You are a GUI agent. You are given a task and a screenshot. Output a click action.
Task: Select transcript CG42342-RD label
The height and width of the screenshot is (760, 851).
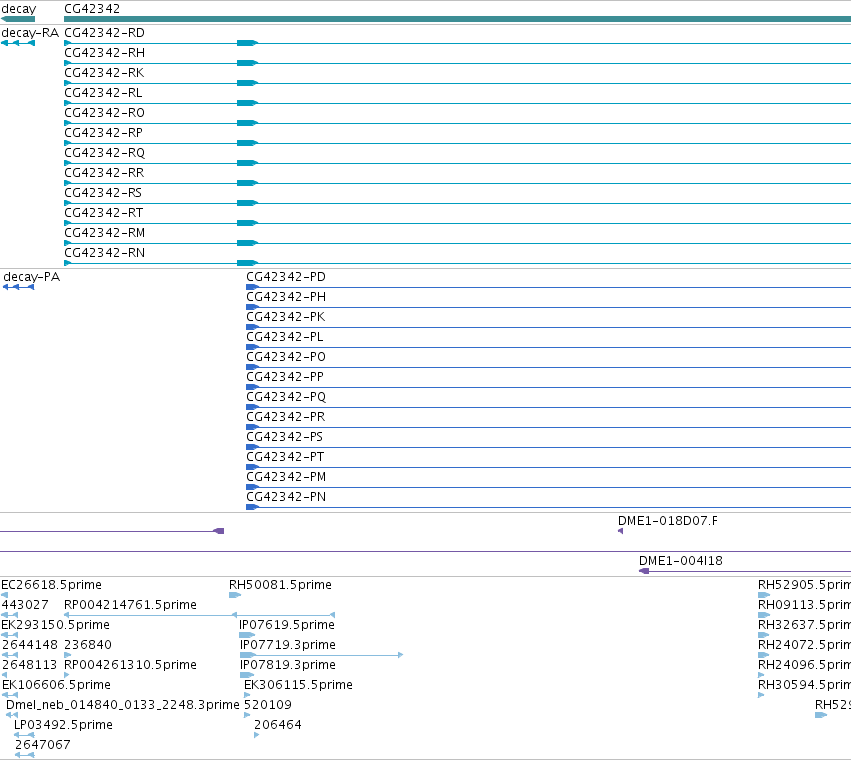105,33
